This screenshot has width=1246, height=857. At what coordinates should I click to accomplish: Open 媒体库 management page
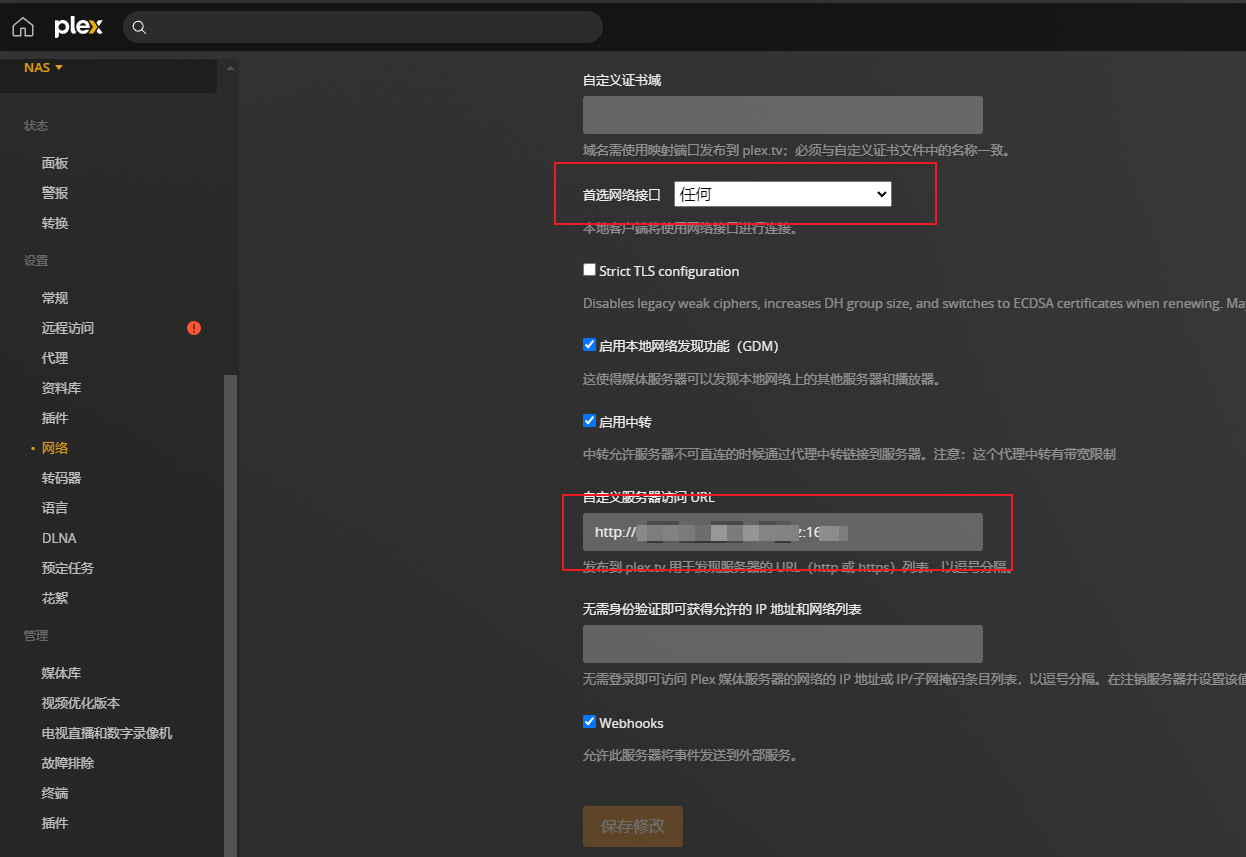point(61,673)
